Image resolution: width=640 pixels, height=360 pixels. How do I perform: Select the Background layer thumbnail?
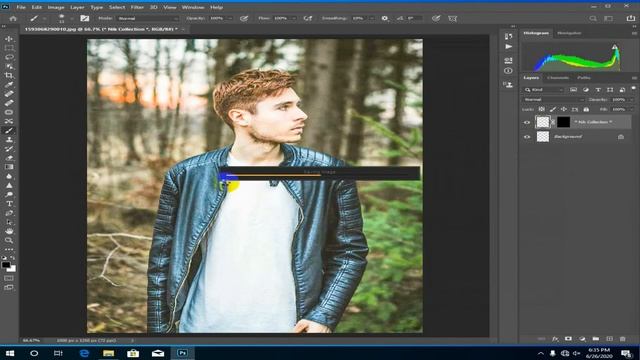coord(542,137)
